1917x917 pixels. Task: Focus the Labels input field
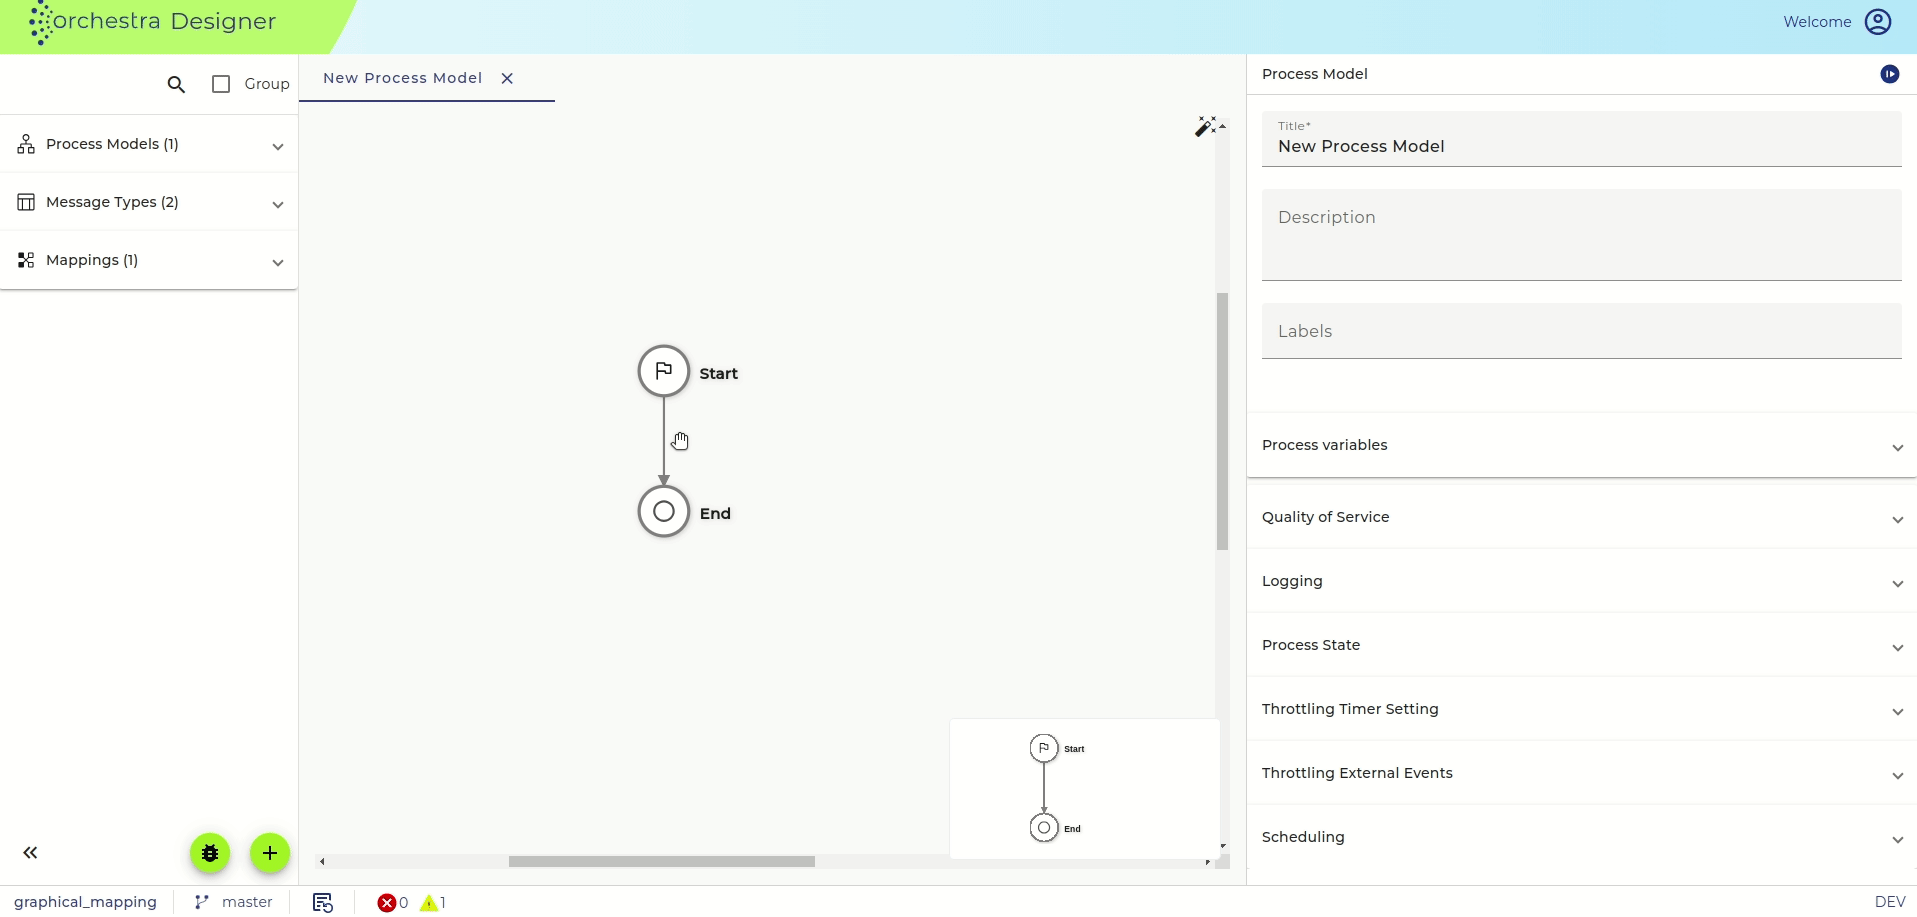pos(1581,331)
